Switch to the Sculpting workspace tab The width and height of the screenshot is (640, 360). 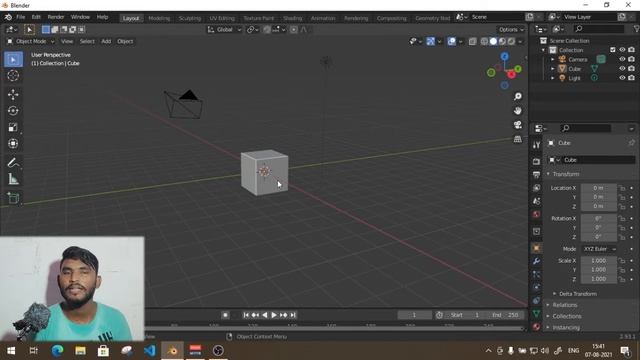coord(189,18)
